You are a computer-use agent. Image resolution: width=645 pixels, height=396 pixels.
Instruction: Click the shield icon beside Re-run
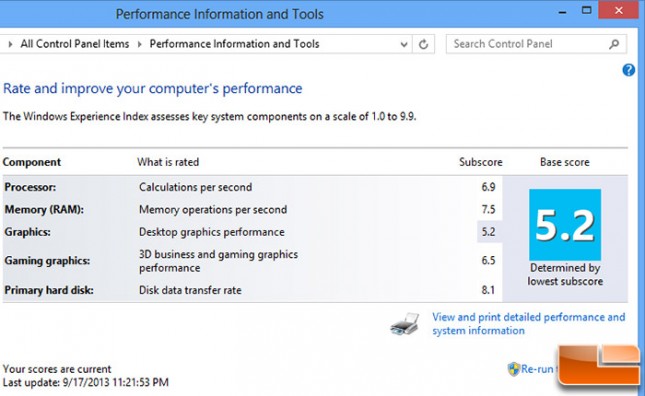pyautogui.click(x=513, y=369)
